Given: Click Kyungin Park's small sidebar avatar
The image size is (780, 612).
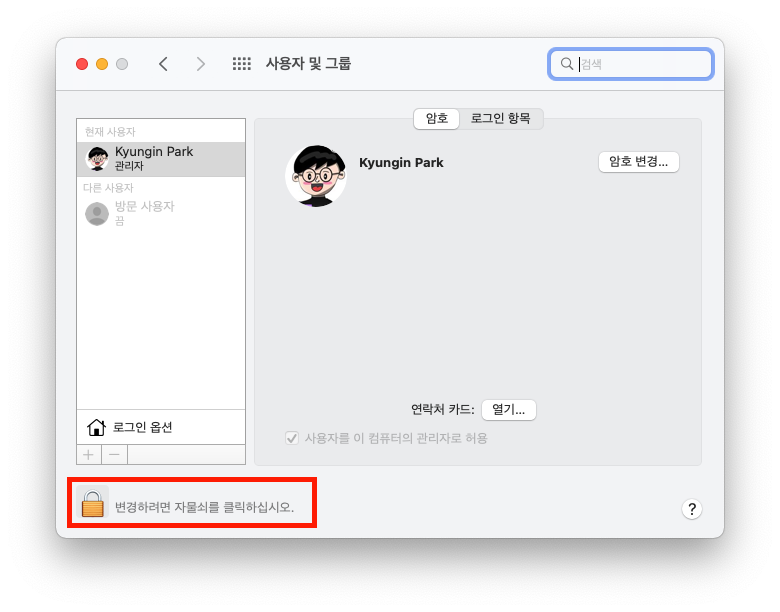Looking at the screenshot, I should (x=97, y=159).
